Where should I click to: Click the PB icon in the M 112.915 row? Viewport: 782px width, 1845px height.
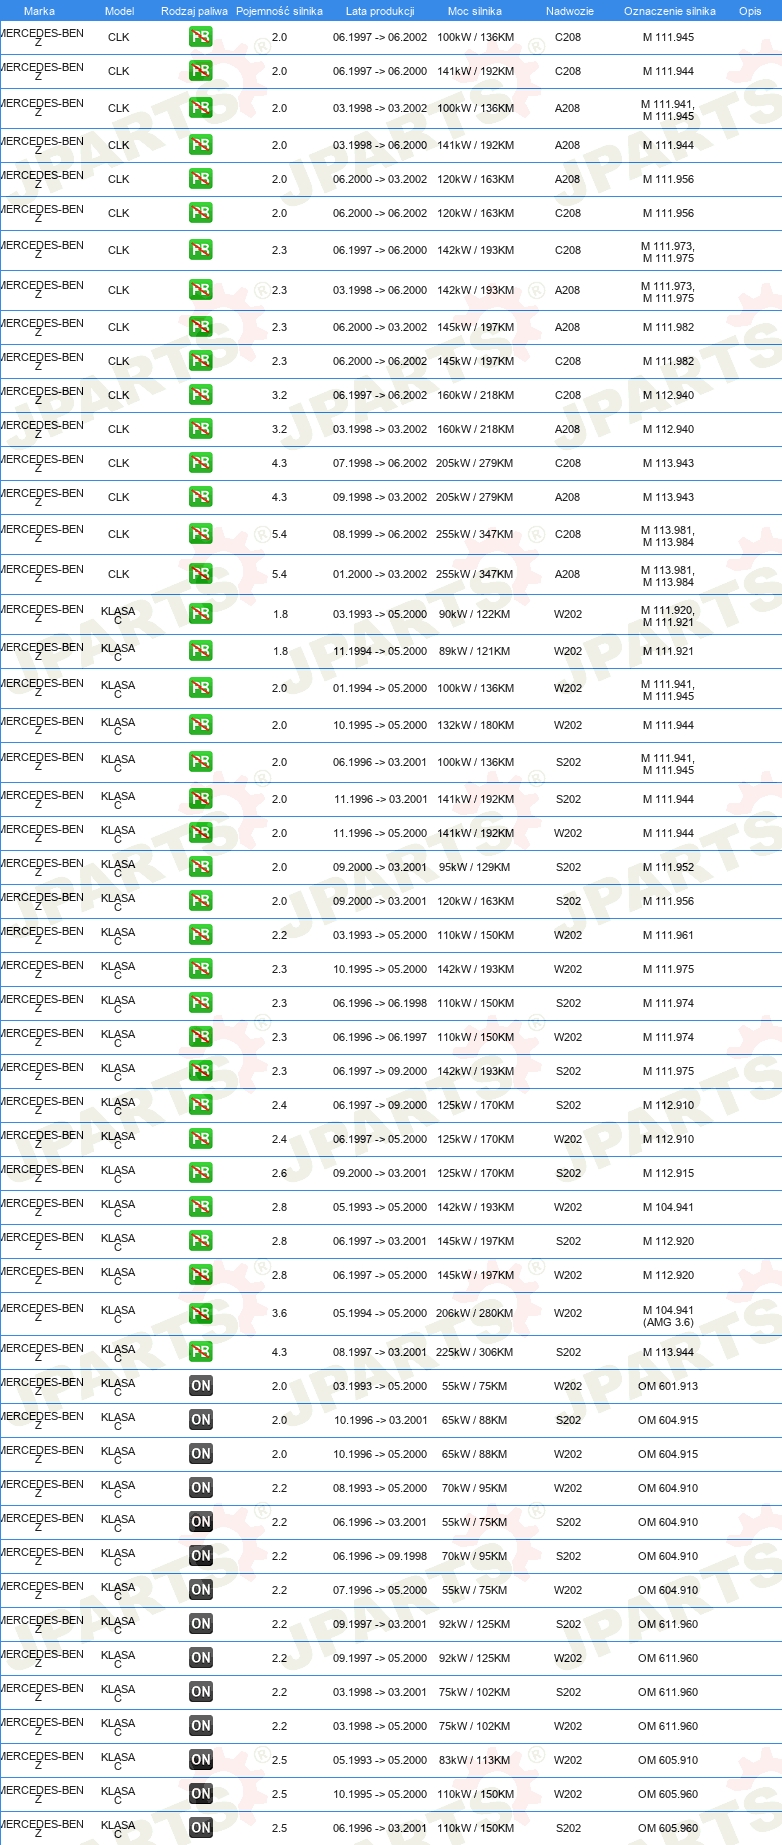pos(201,1173)
